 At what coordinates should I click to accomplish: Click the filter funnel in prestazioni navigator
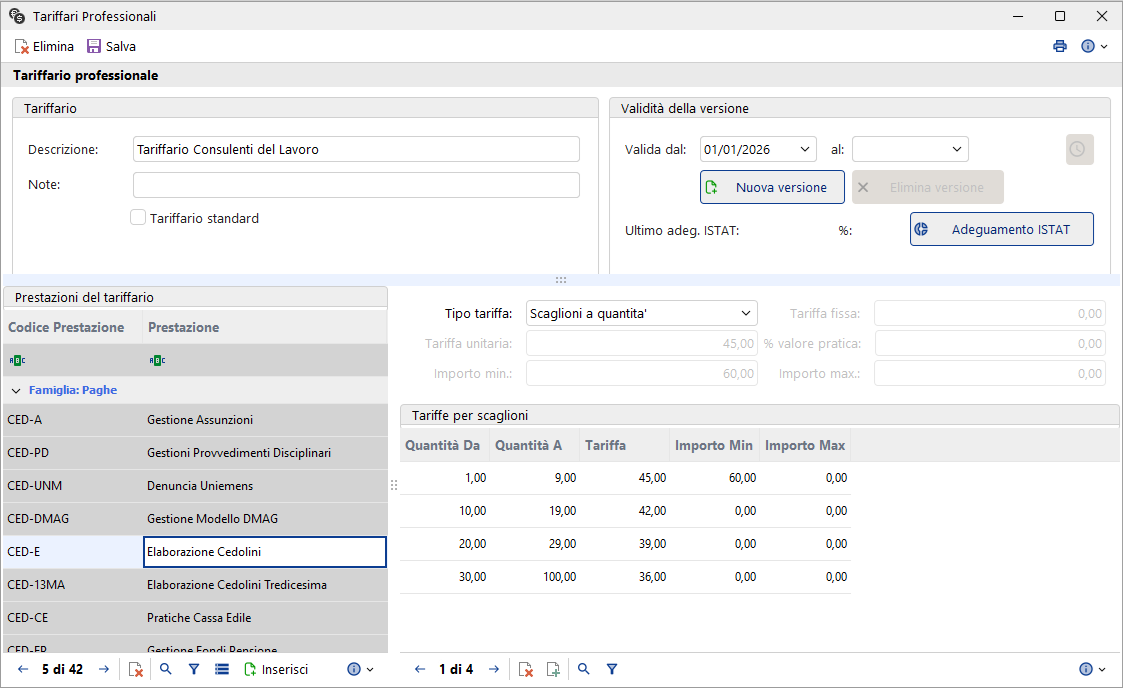(193, 669)
